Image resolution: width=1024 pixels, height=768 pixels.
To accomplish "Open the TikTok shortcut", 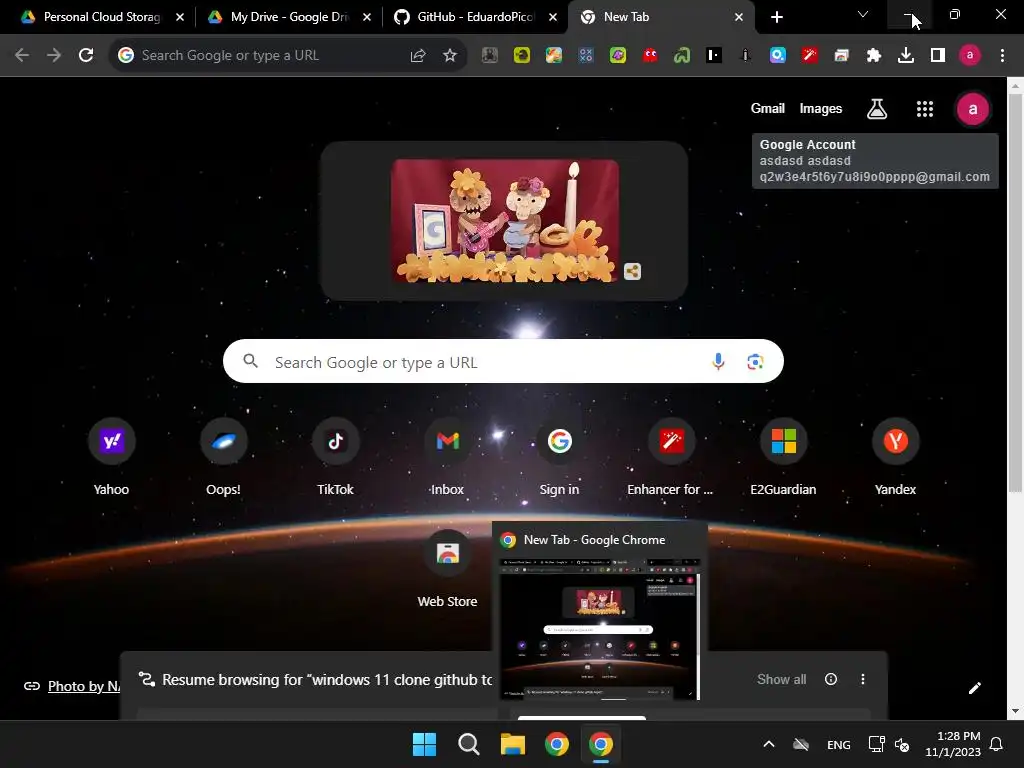I will (336, 458).
